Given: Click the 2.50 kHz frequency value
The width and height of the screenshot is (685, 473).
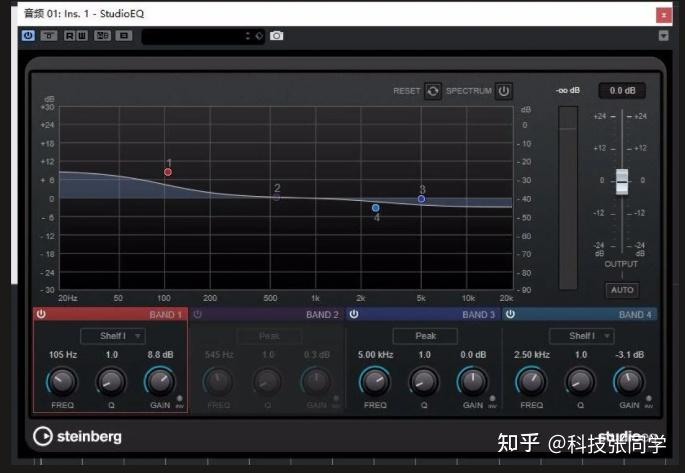Looking at the screenshot, I should 532,355.
